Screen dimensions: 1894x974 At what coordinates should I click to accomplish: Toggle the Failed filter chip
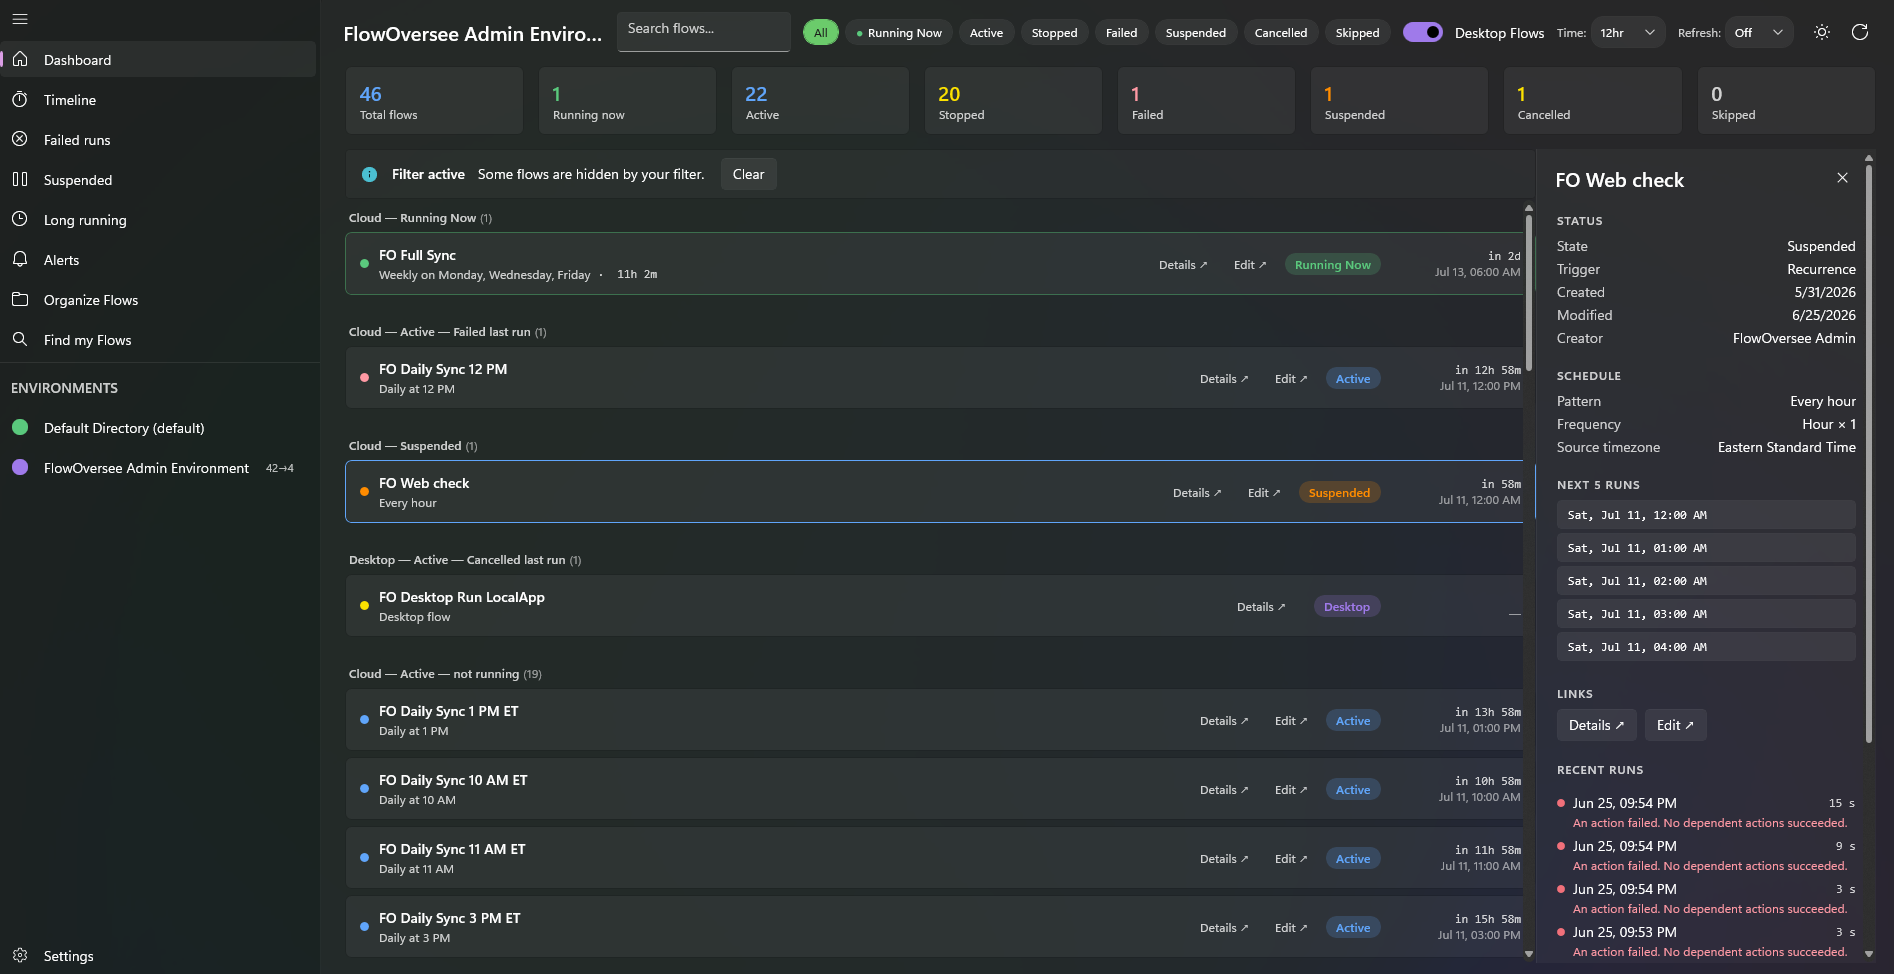tap(1121, 32)
